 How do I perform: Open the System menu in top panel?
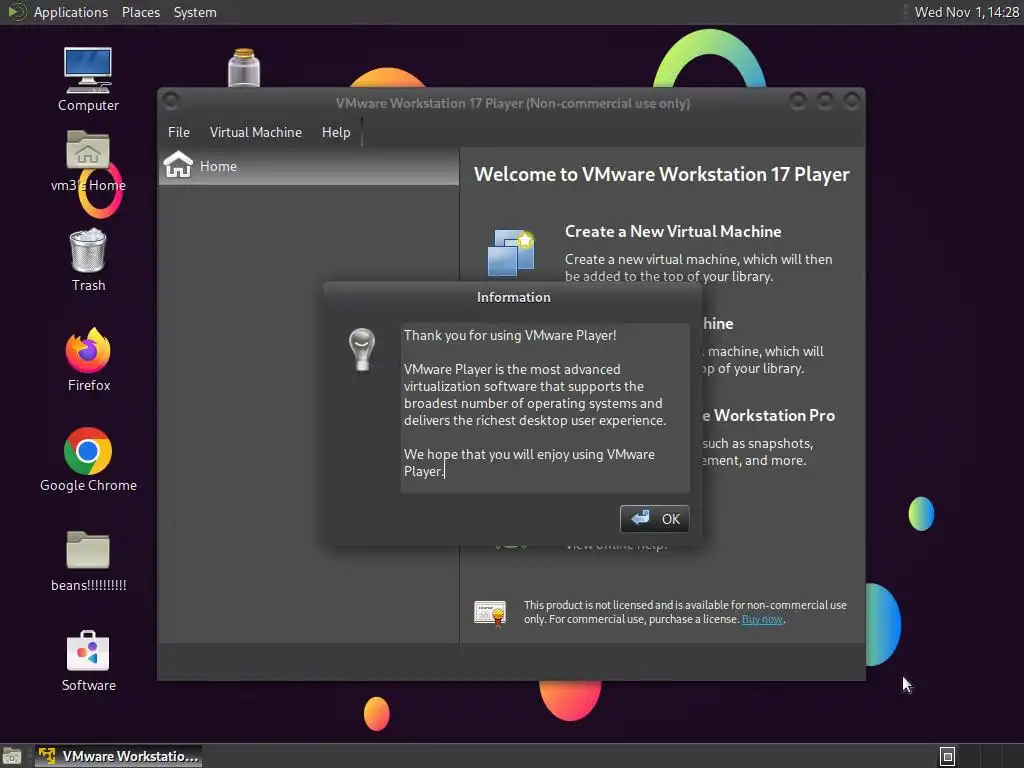tap(195, 12)
